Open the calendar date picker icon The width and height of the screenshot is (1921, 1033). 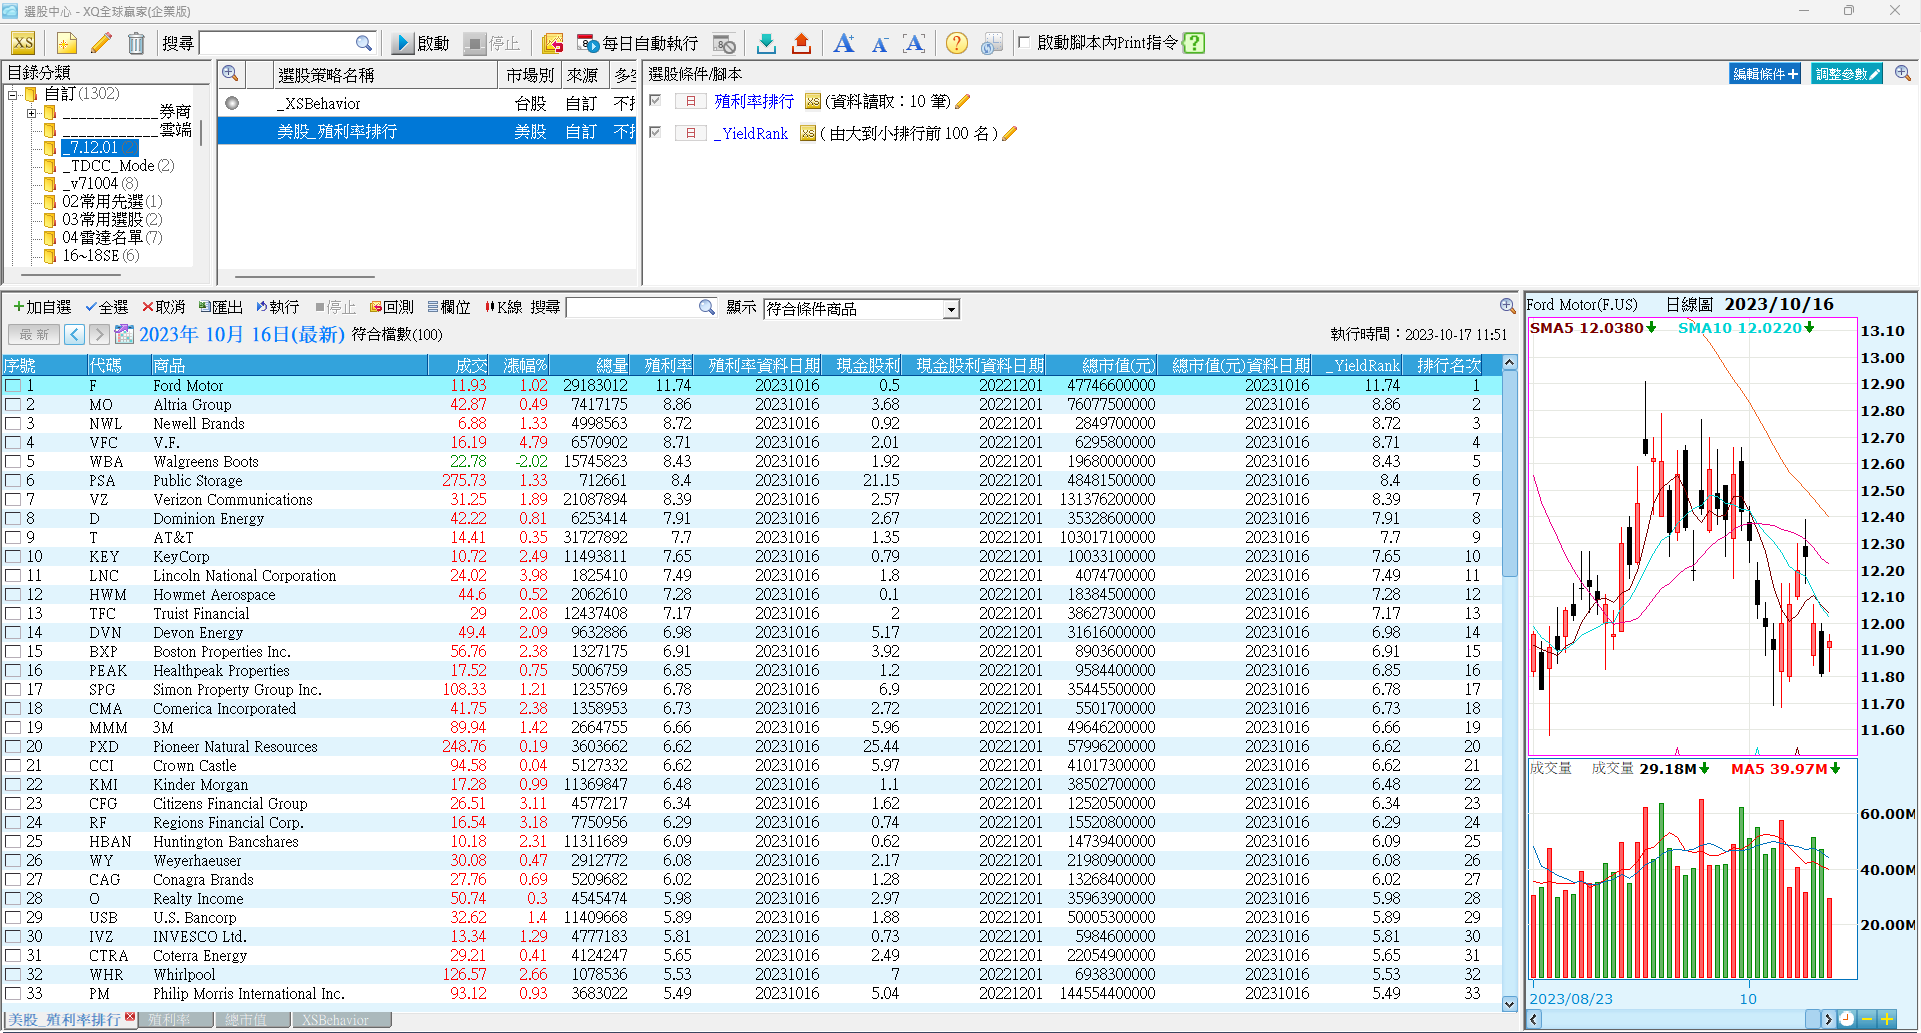(x=124, y=334)
